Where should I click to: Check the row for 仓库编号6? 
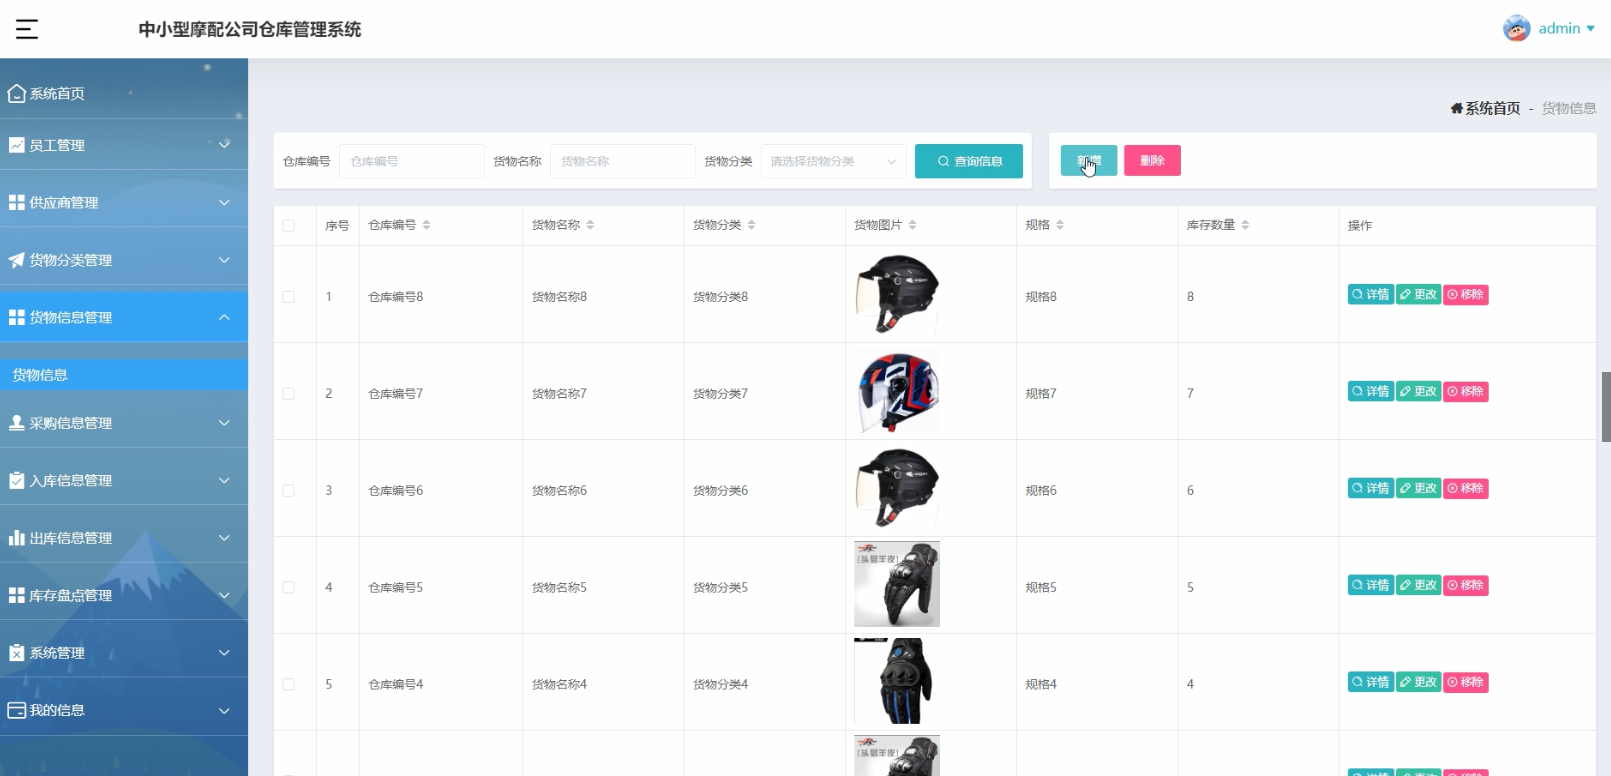tap(288, 490)
